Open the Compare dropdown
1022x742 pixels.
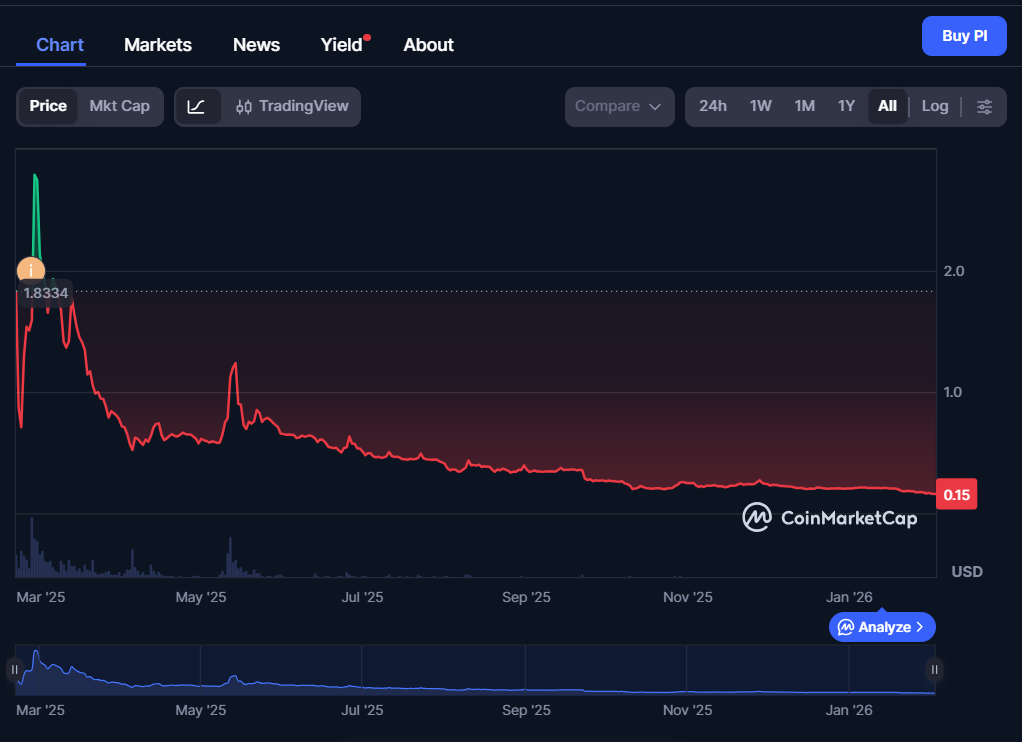click(619, 106)
